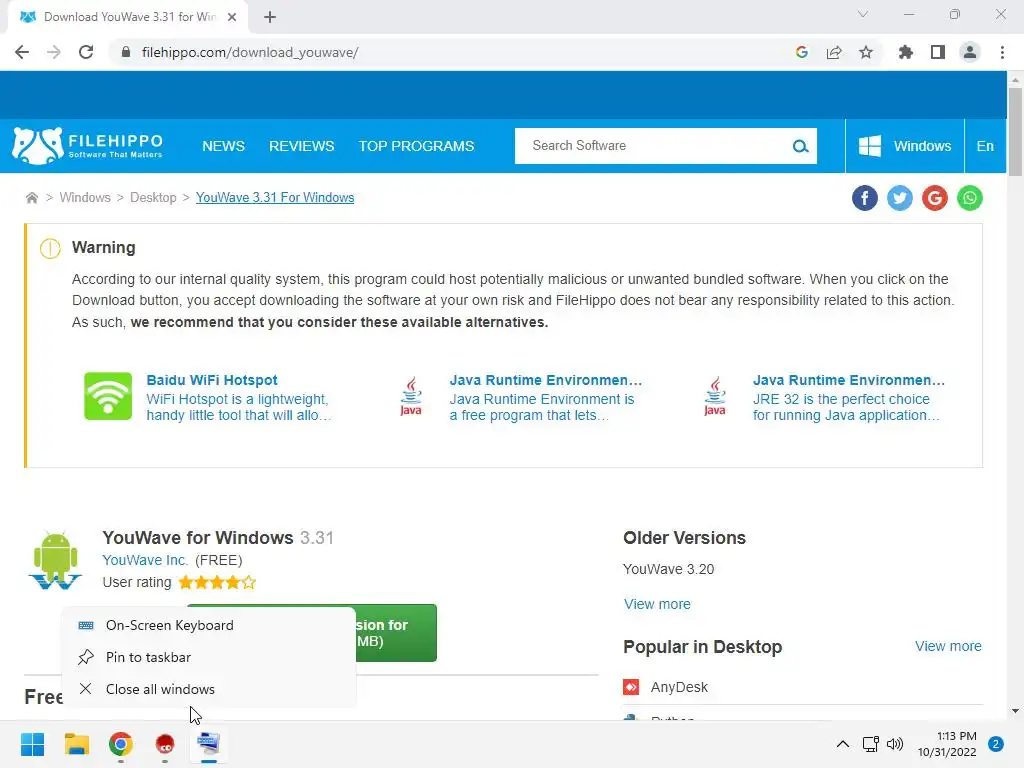Show hidden system tray icons

click(843, 744)
